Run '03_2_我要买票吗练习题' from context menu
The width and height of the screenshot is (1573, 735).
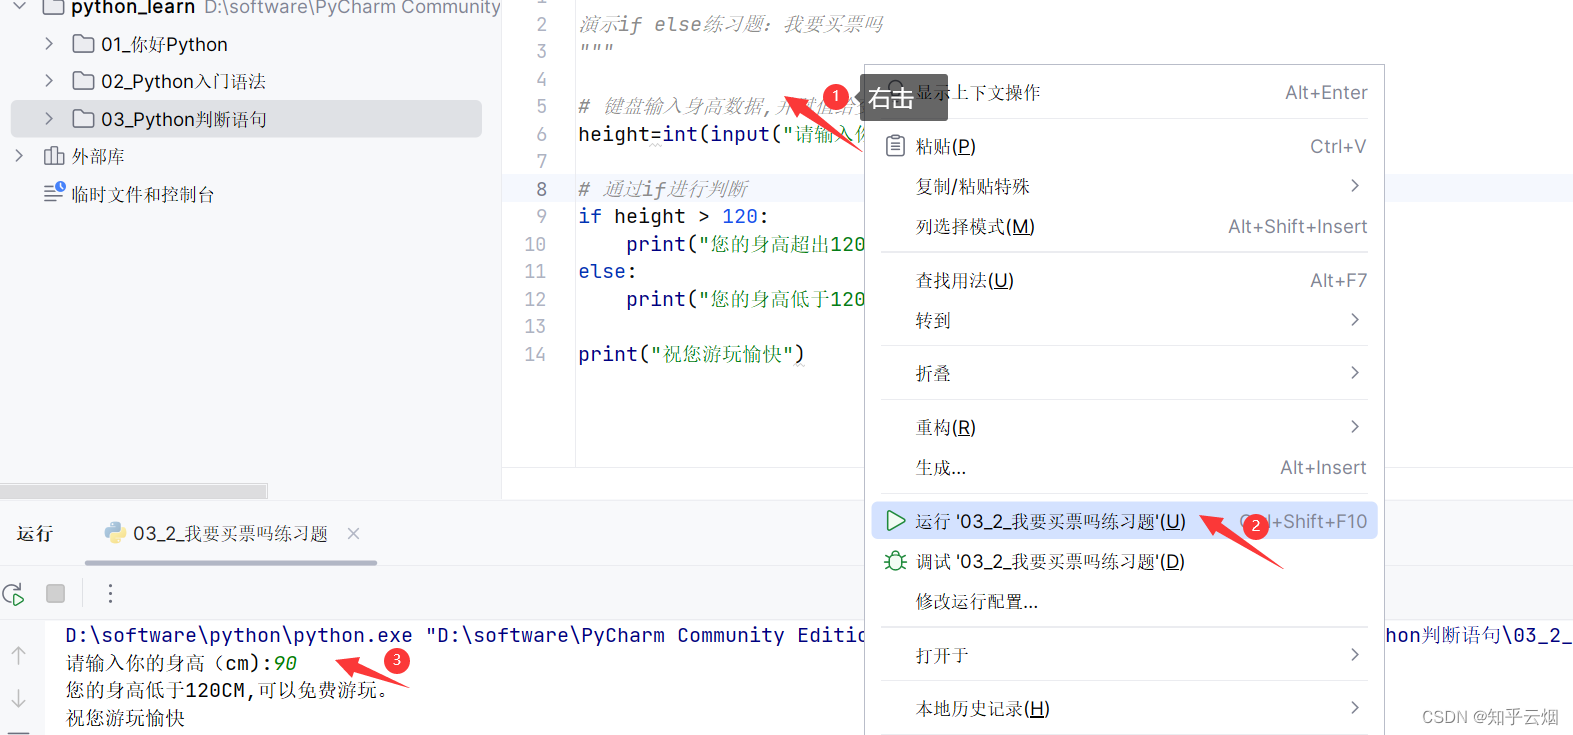[1125, 521]
